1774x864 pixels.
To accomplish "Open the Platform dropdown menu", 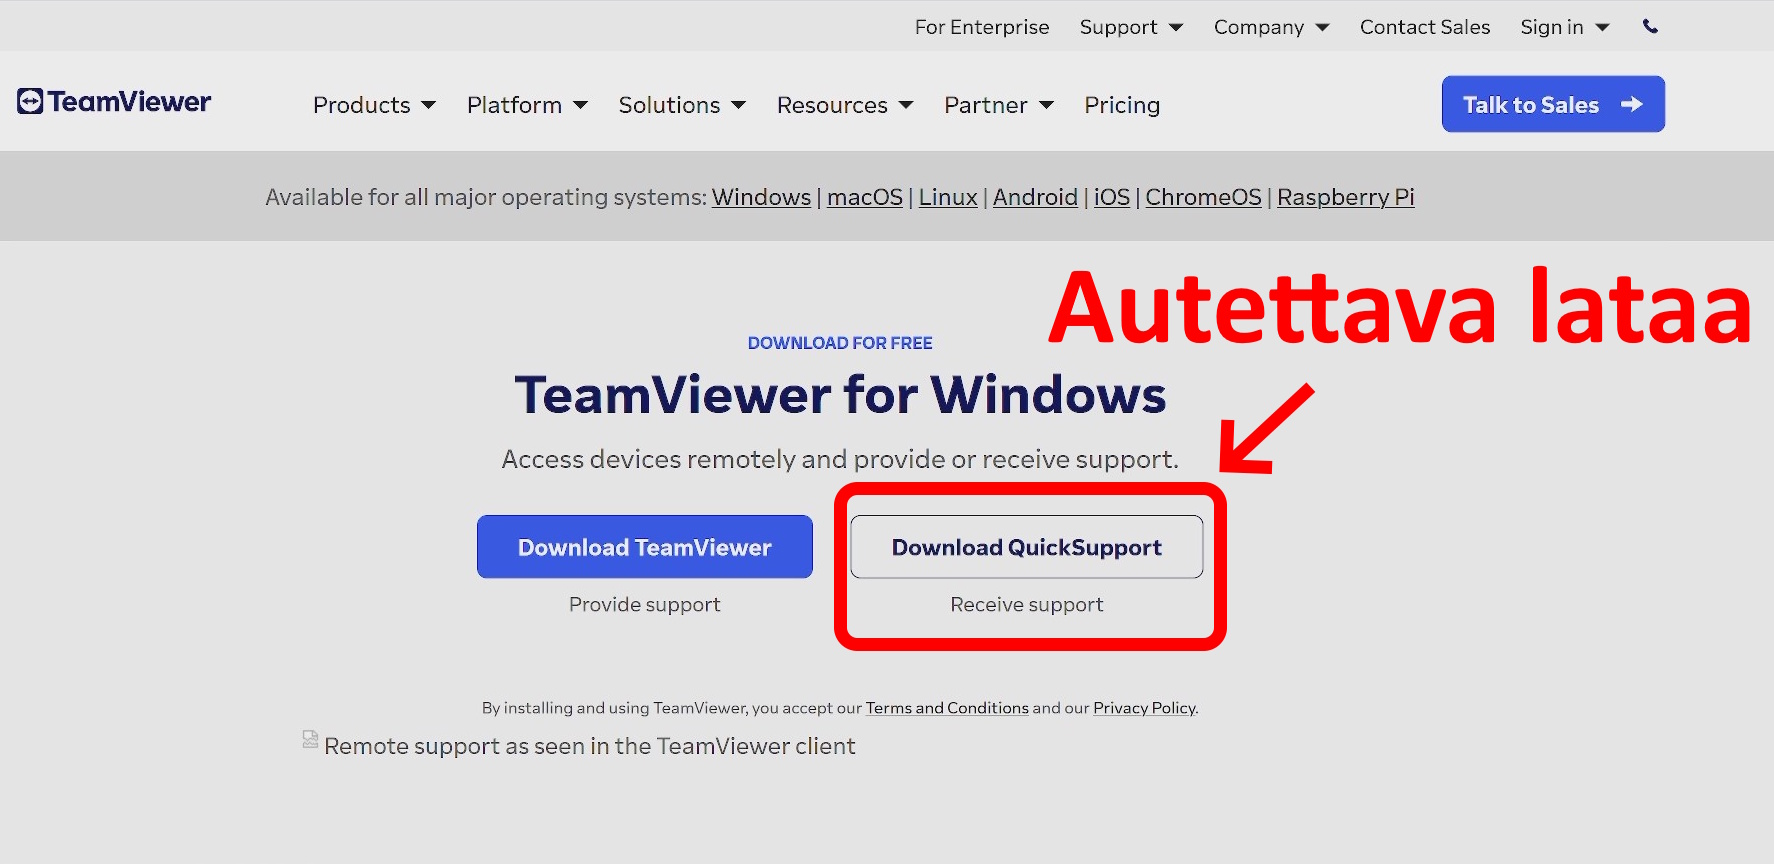I will click(527, 105).
